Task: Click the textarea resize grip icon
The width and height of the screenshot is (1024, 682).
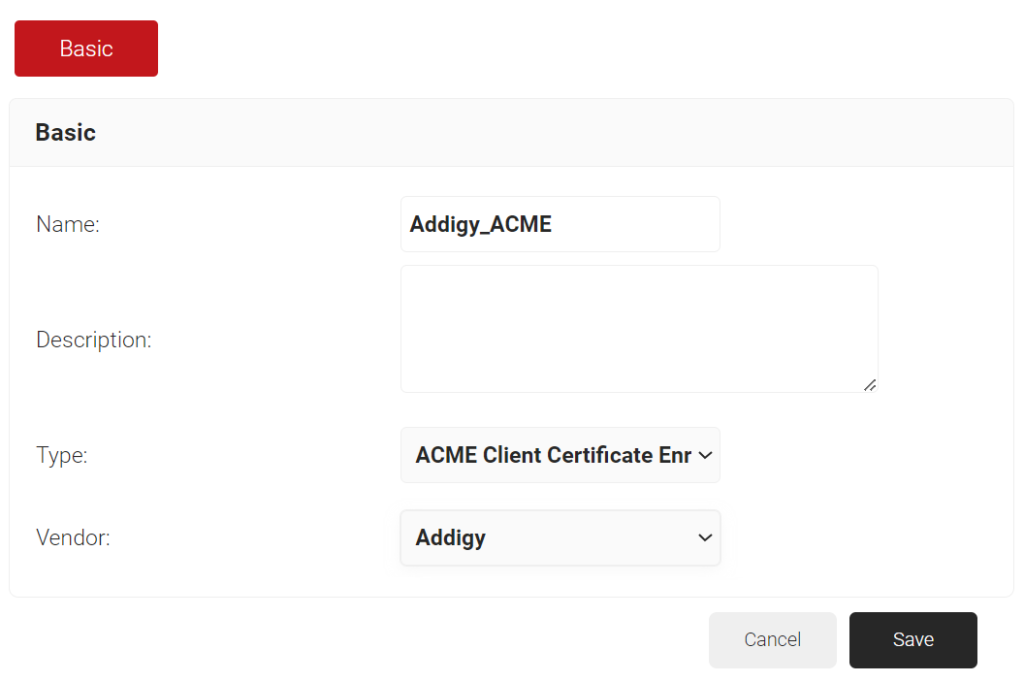Action: click(871, 385)
